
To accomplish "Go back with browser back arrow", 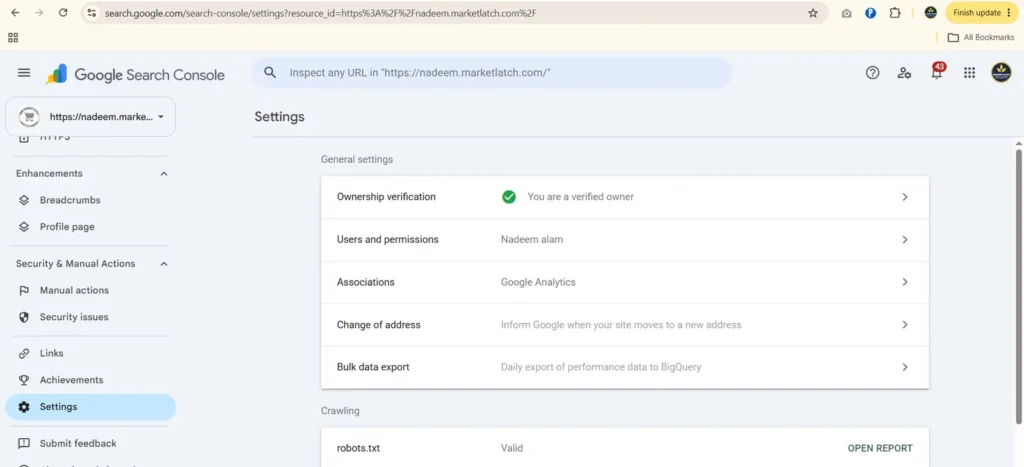I will pyautogui.click(x=16, y=12).
